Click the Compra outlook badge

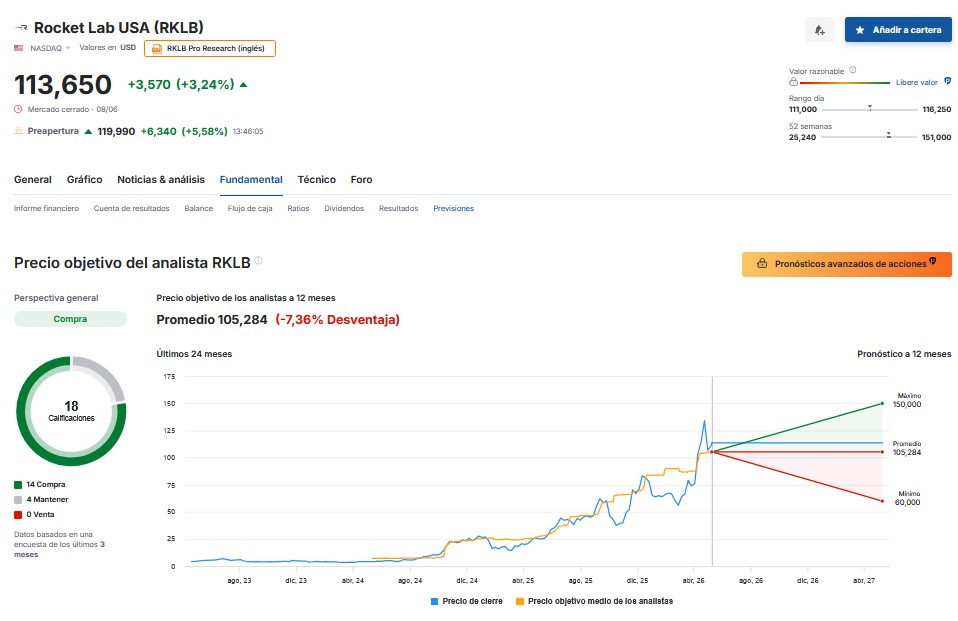click(x=70, y=319)
